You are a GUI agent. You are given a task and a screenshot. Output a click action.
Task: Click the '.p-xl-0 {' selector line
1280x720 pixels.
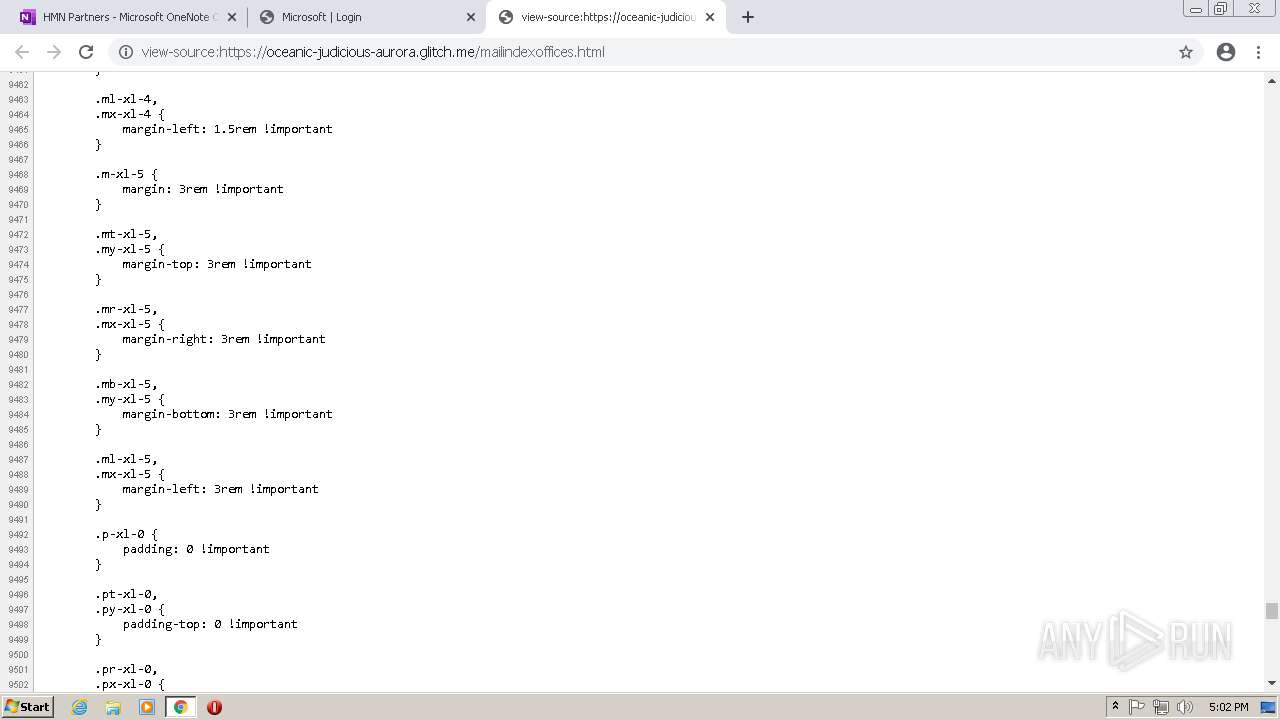pos(126,534)
